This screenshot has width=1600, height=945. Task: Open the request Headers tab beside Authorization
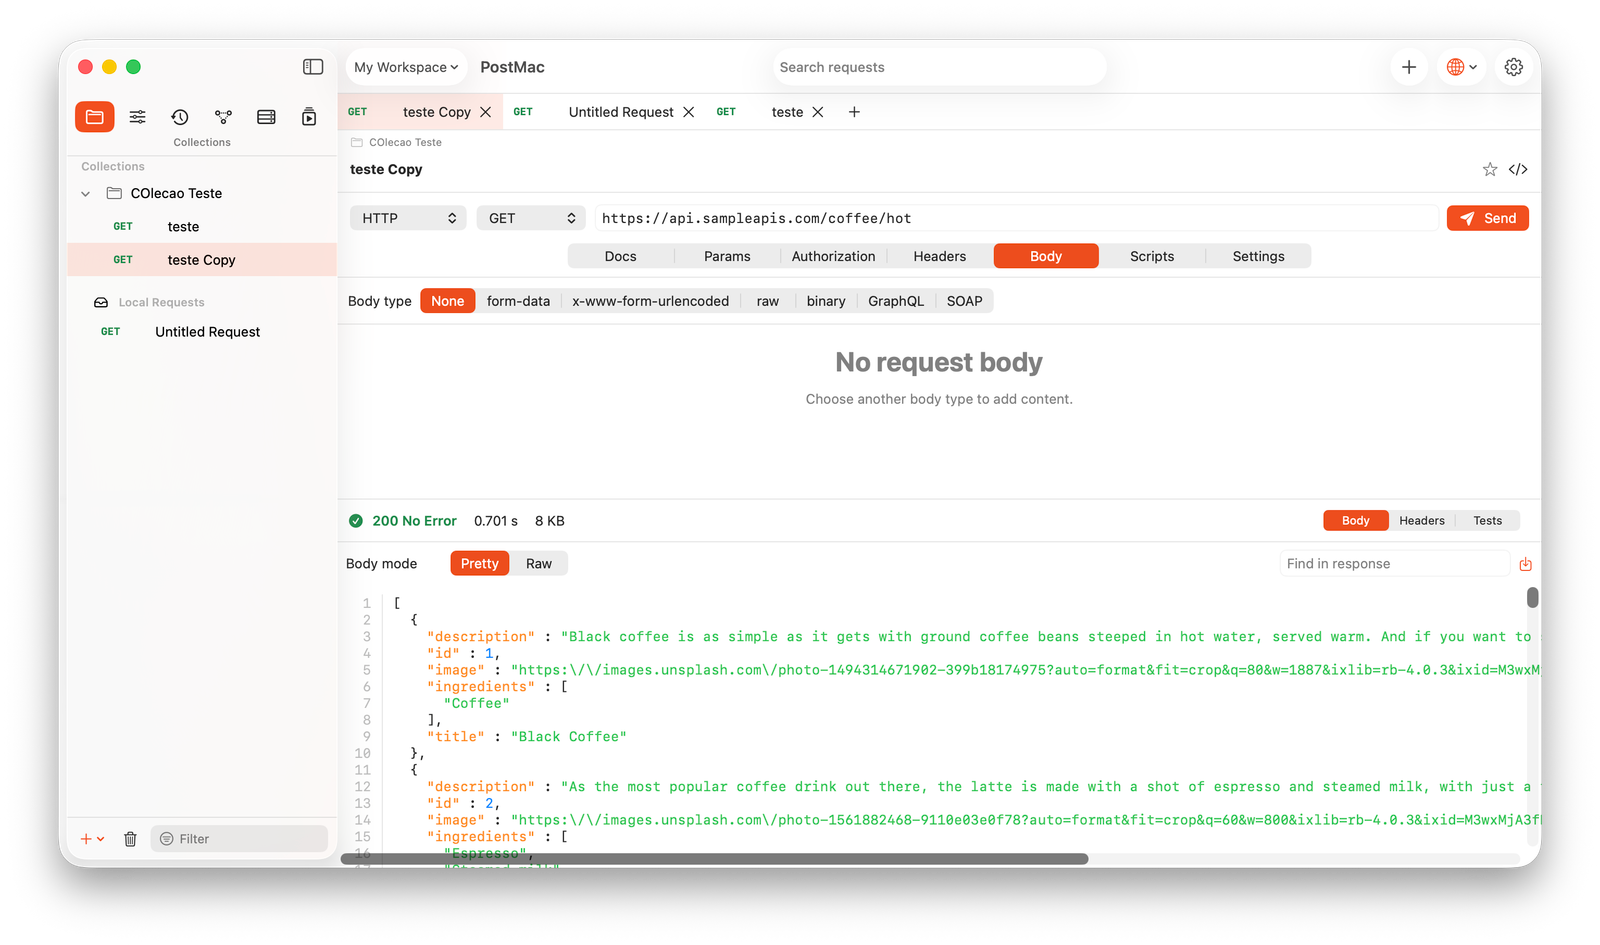click(940, 256)
